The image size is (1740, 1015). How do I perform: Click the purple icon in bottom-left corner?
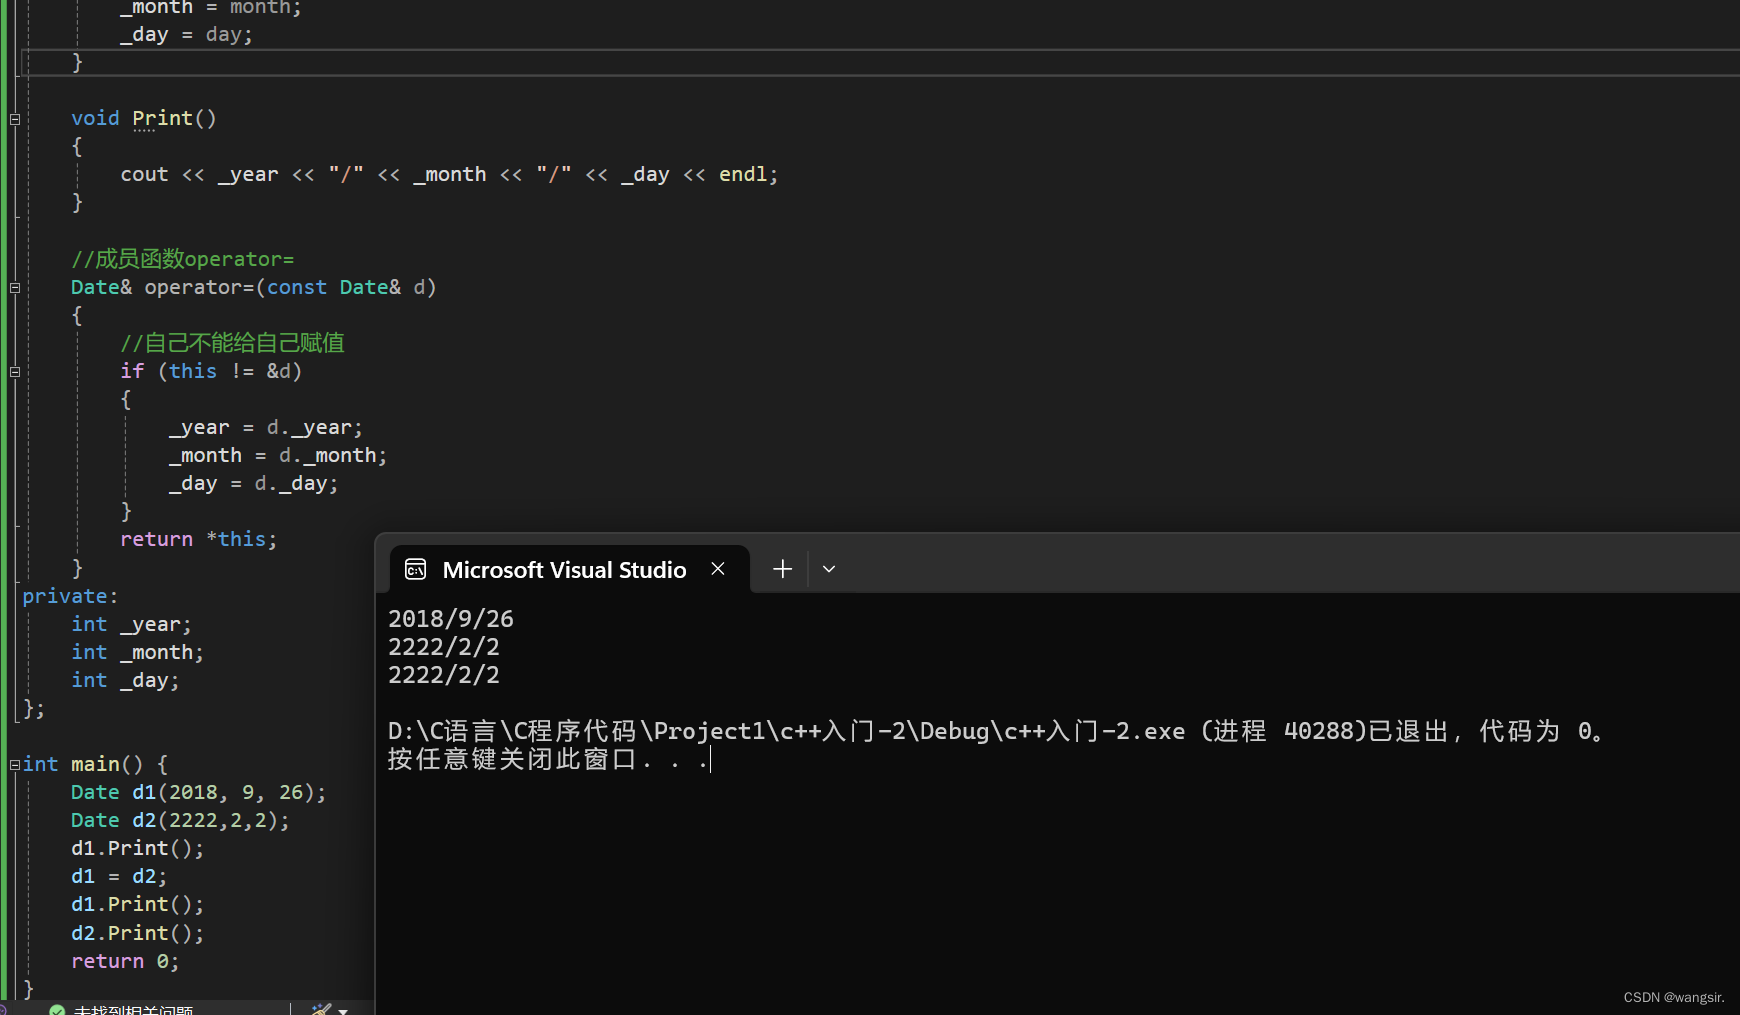pos(4,1010)
